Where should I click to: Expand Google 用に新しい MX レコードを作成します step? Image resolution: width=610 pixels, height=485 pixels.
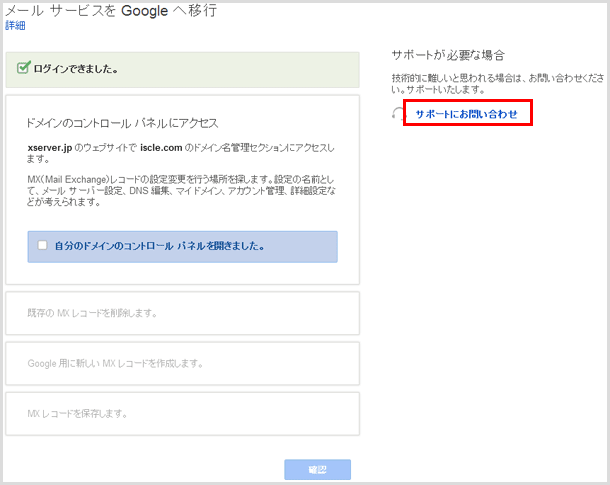click(182, 364)
